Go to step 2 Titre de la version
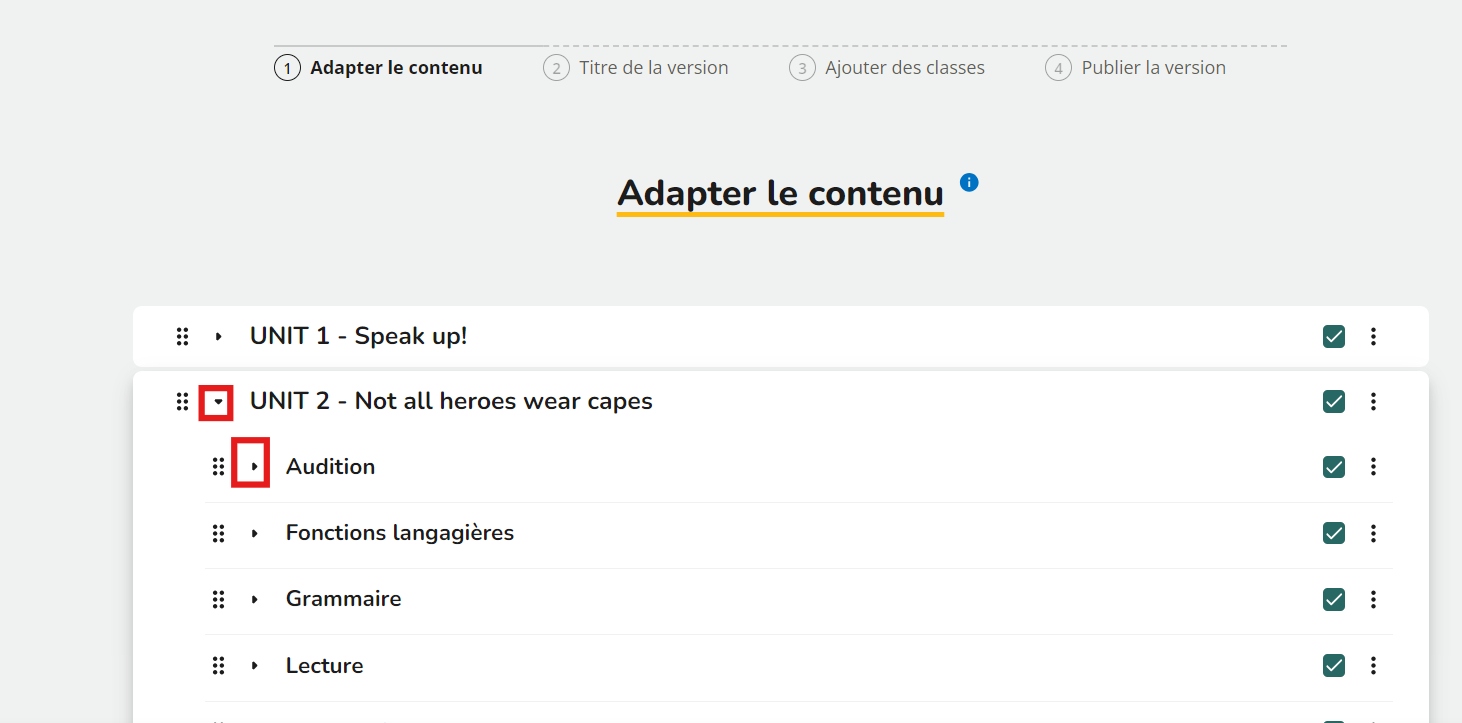 click(636, 68)
